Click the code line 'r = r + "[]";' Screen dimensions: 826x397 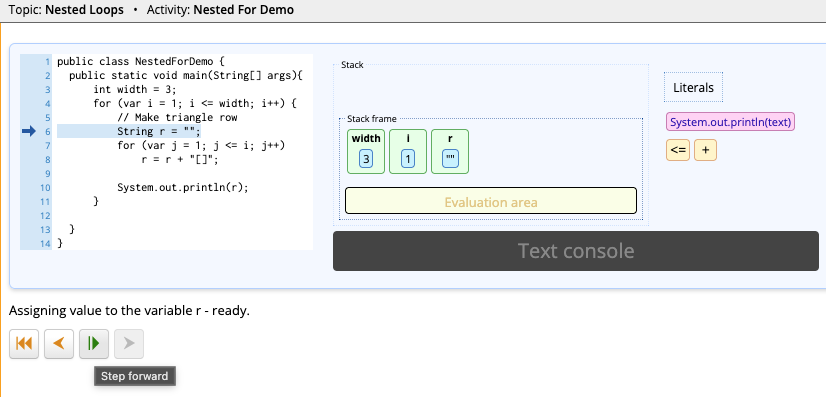tap(179, 159)
